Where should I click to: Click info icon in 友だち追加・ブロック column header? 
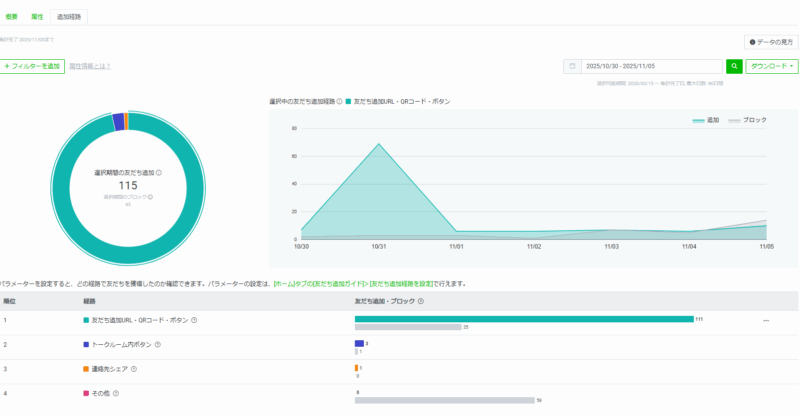(421, 300)
